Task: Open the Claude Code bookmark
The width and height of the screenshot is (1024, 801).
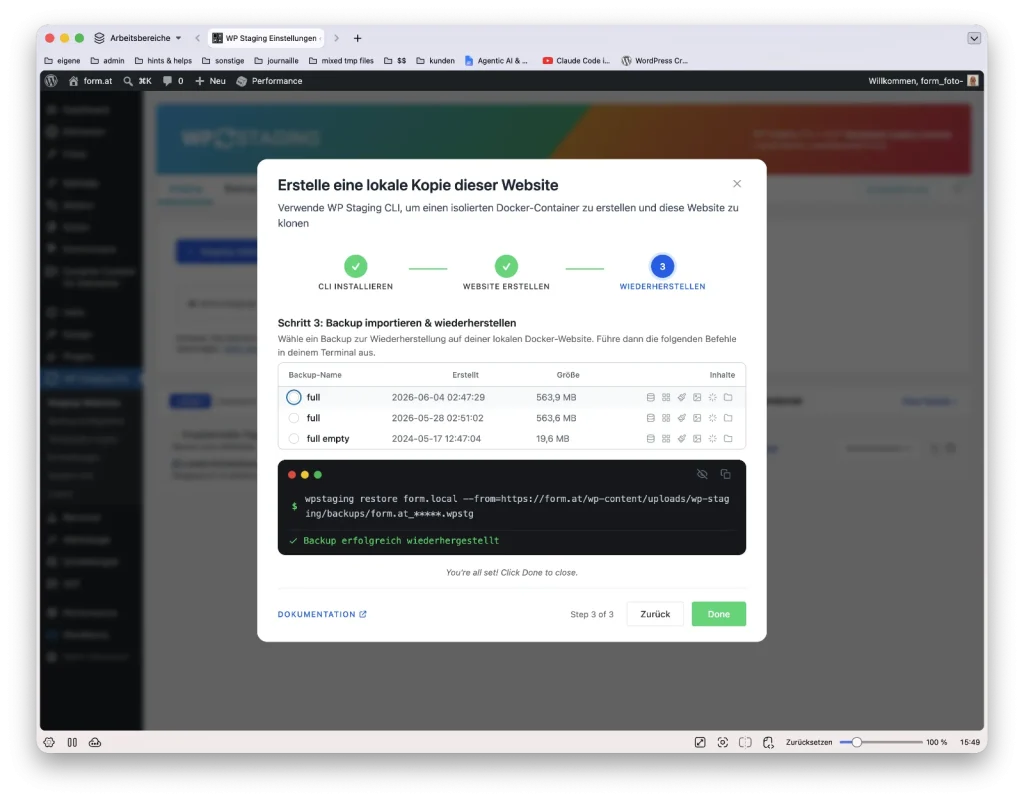Action: [576, 61]
